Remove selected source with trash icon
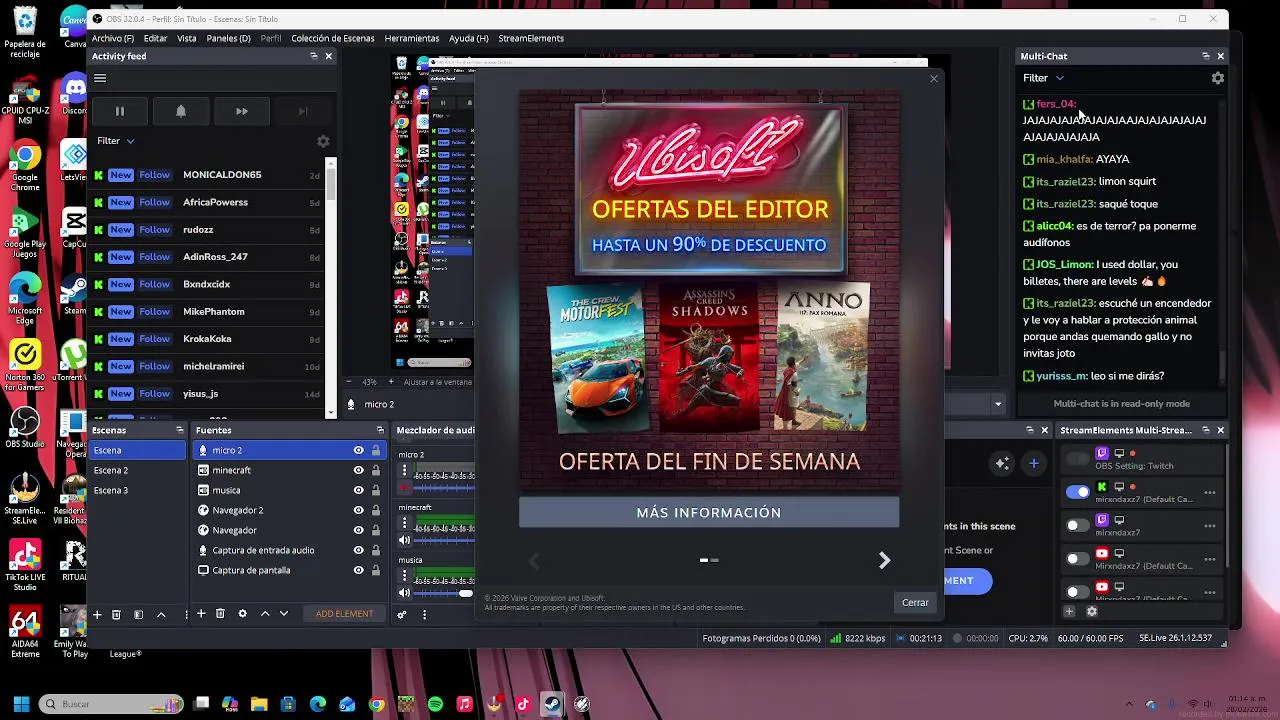The height and width of the screenshot is (720, 1280). 220,613
